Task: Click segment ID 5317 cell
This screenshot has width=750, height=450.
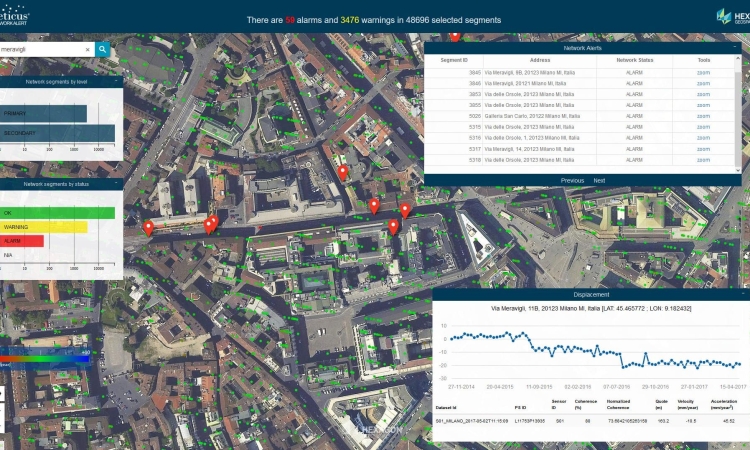Action: coord(474,149)
